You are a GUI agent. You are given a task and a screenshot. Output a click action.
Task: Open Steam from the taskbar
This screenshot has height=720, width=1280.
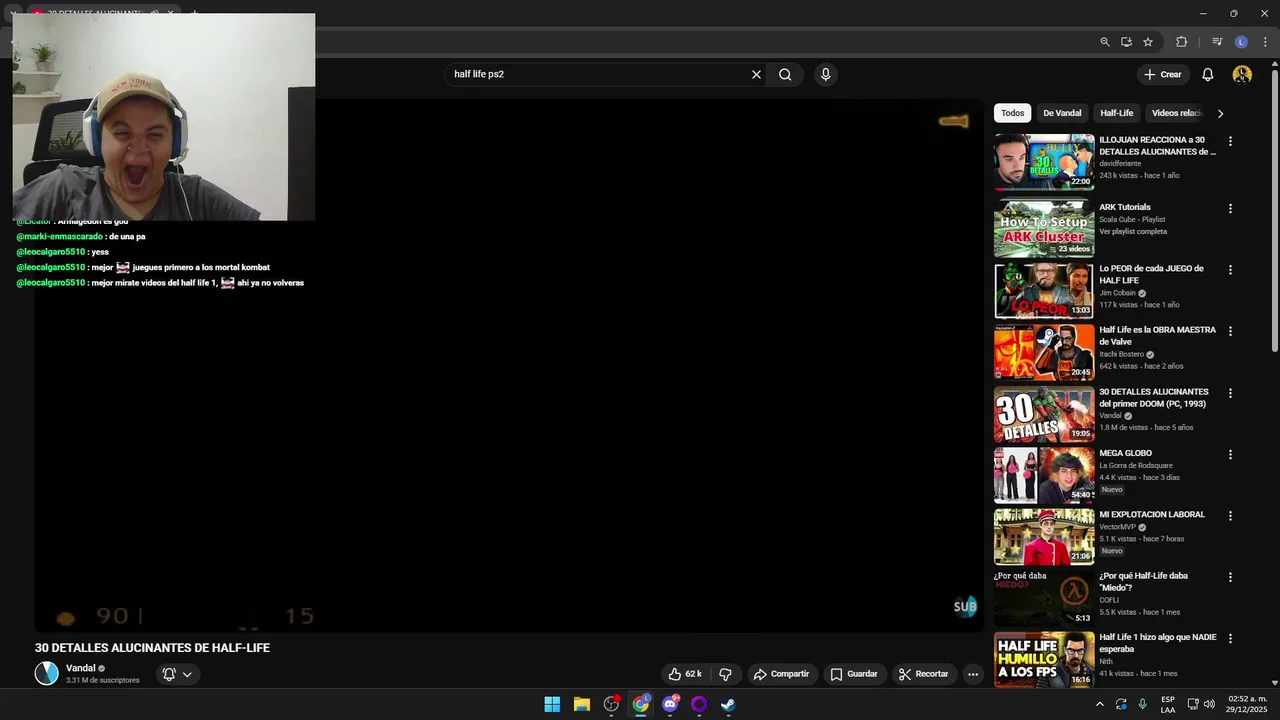(728, 704)
